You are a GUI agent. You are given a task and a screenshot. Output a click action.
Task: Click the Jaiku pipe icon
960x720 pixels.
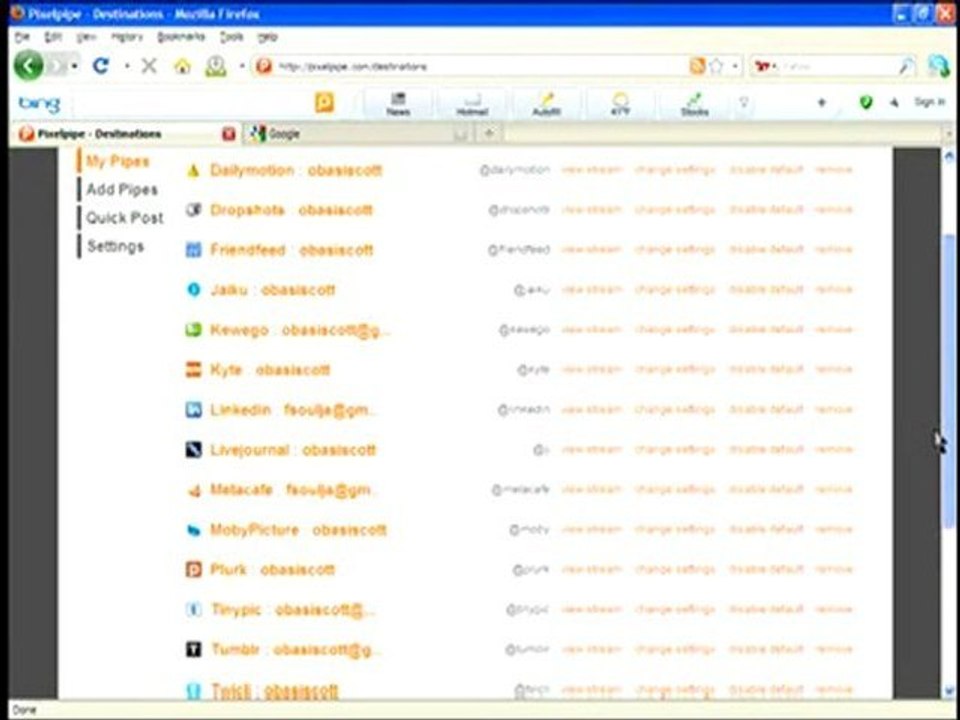click(193, 290)
